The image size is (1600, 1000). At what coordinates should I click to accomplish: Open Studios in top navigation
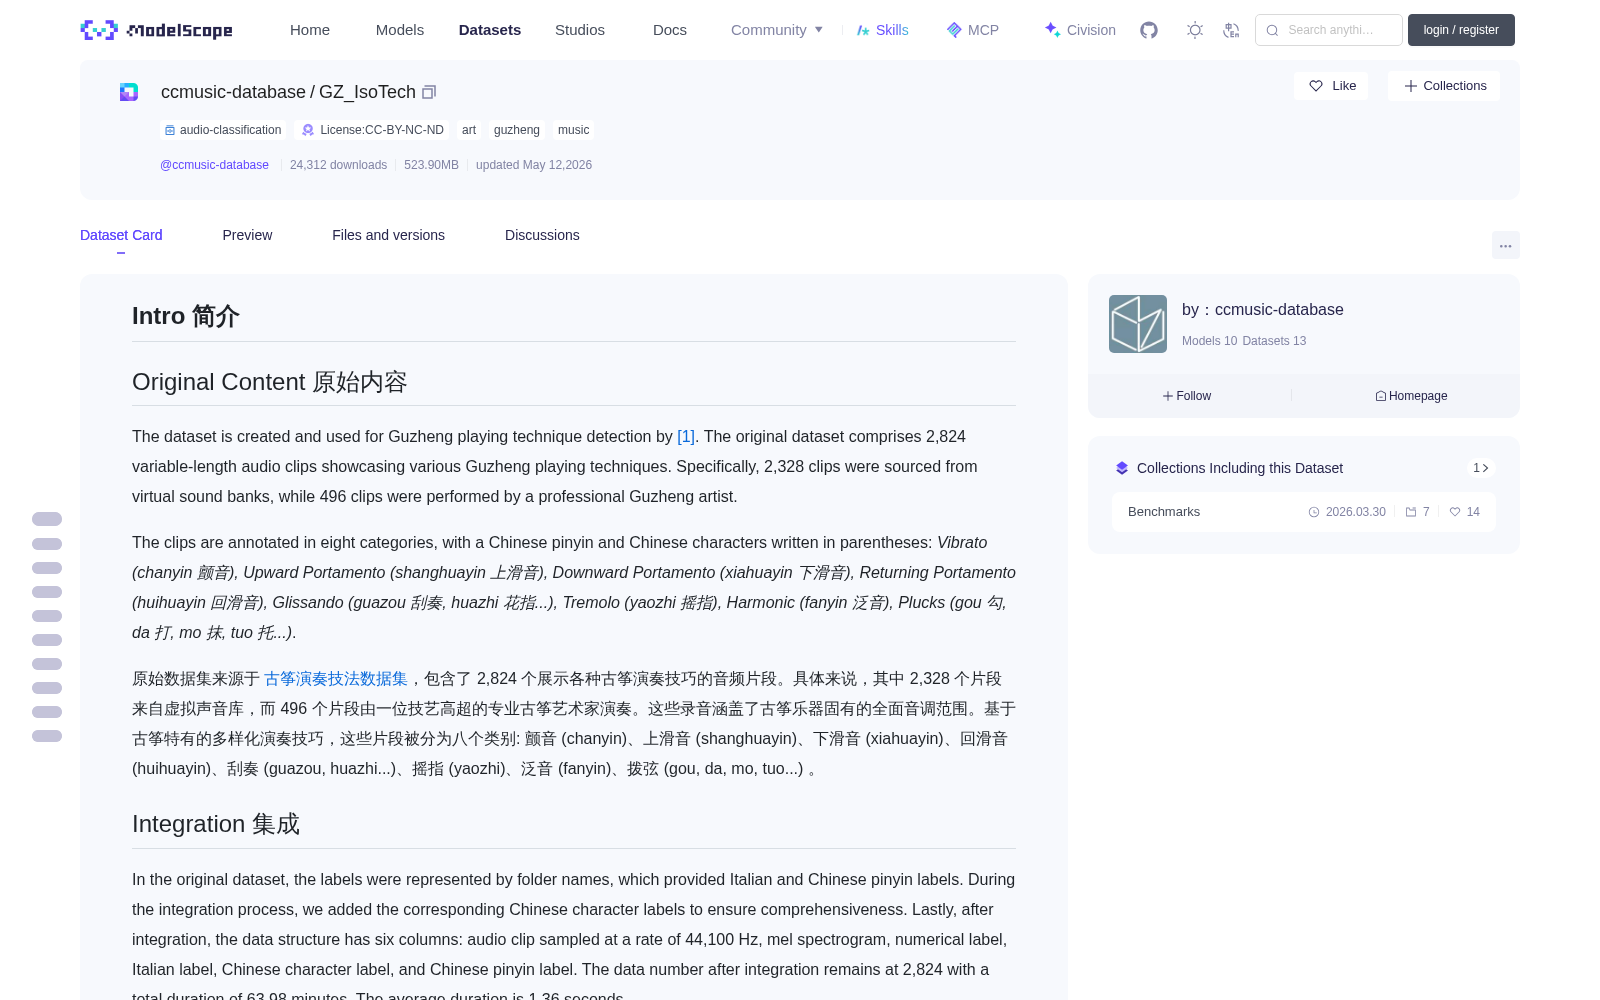click(x=580, y=30)
